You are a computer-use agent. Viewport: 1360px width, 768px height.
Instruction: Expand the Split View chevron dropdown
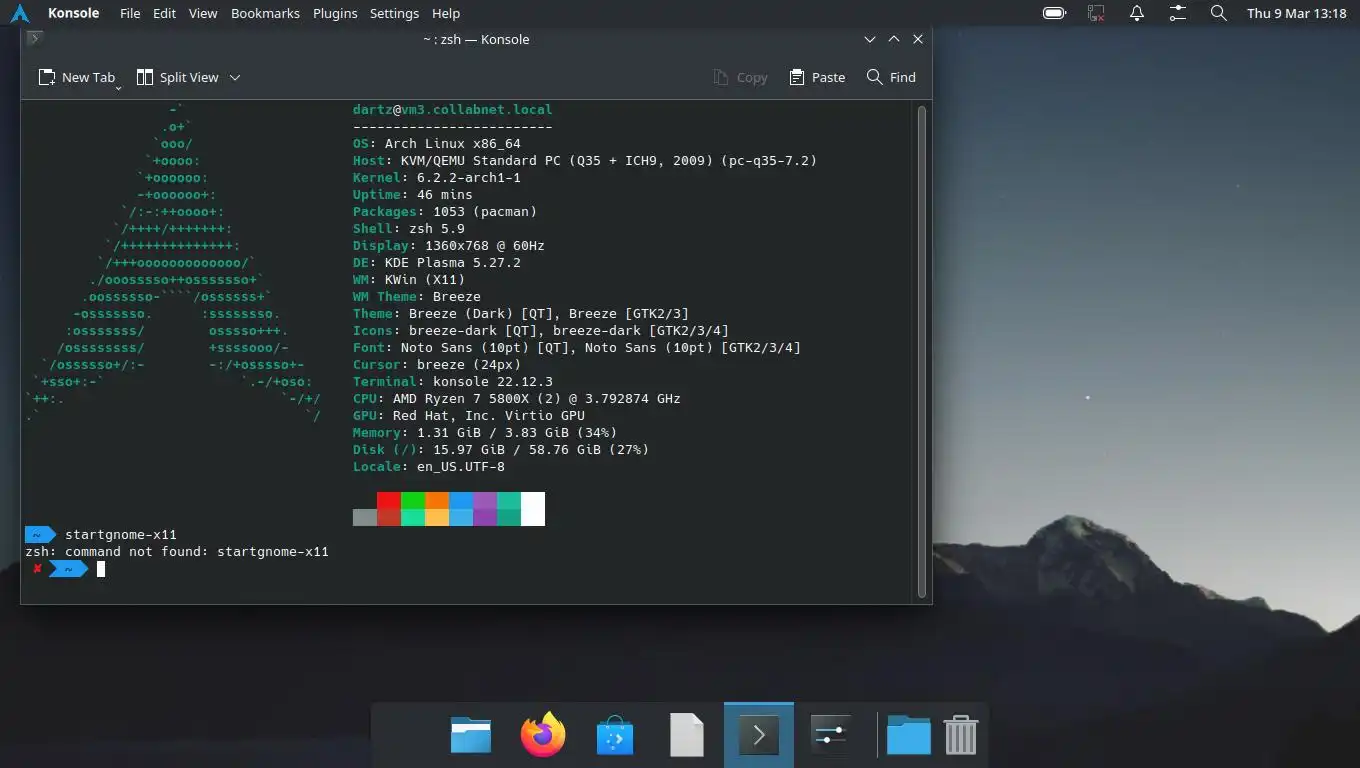(x=235, y=77)
